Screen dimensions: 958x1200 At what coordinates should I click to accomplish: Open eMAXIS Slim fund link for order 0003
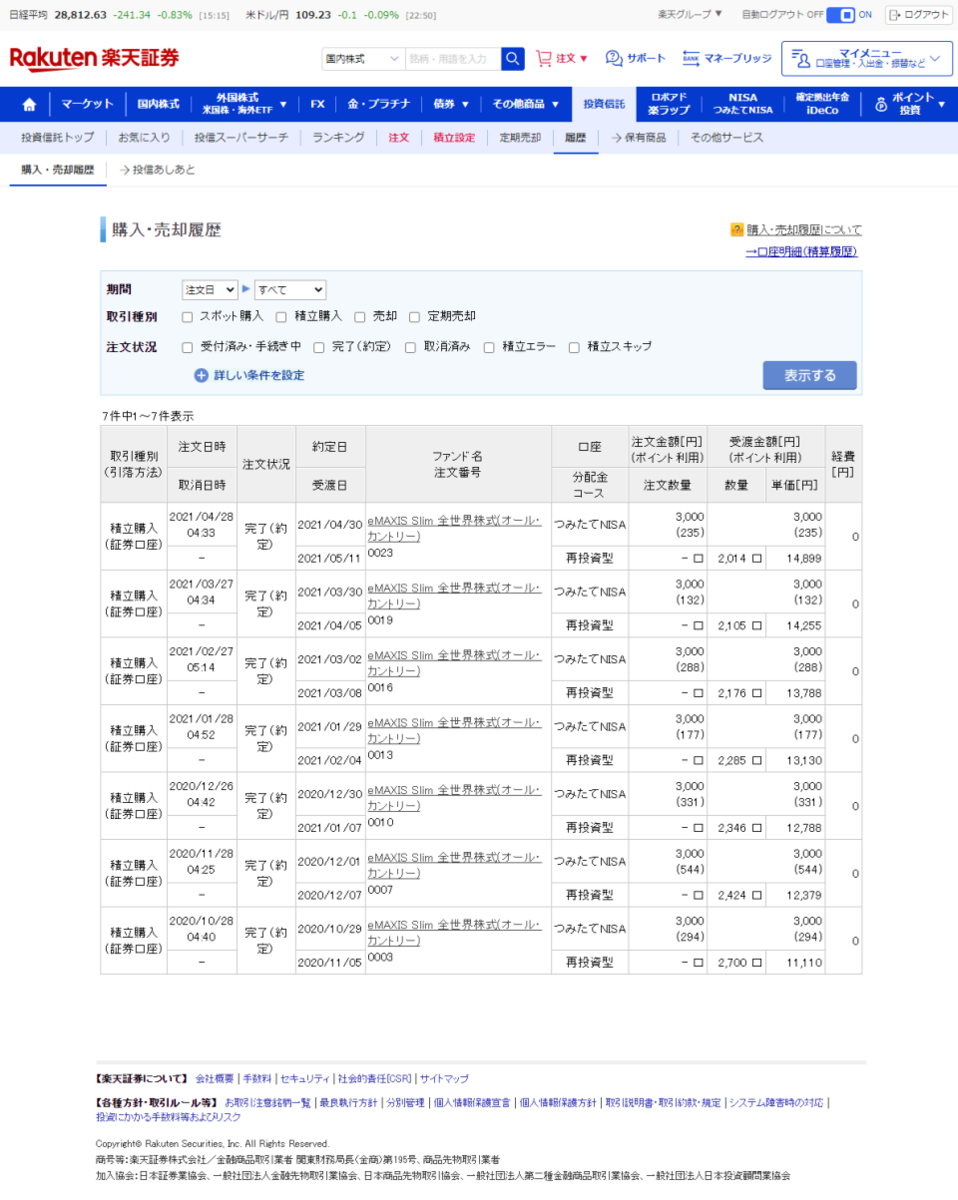coord(455,933)
